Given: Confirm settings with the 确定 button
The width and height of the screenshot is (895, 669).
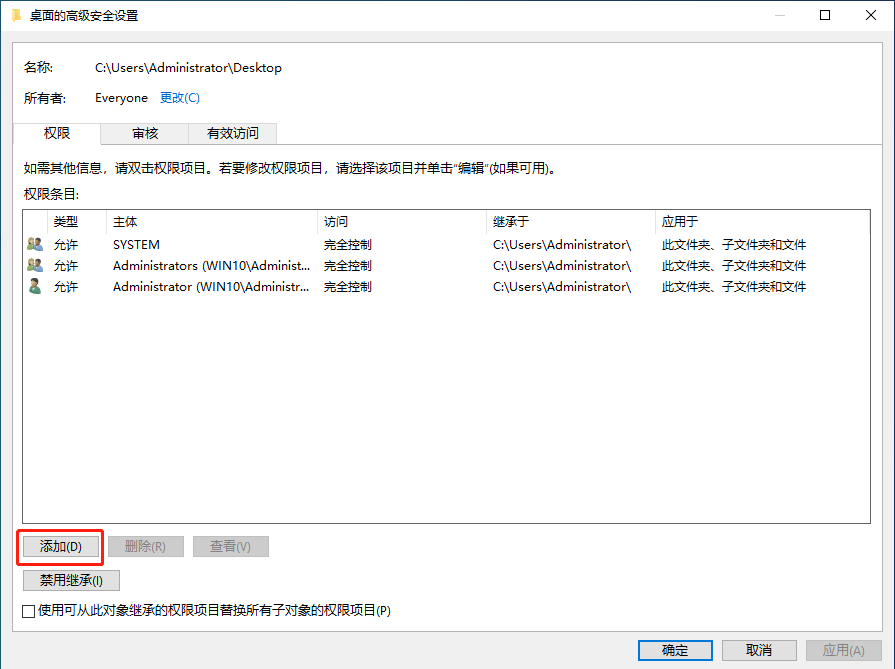Looking at the screenshot, I should (675, 650).
